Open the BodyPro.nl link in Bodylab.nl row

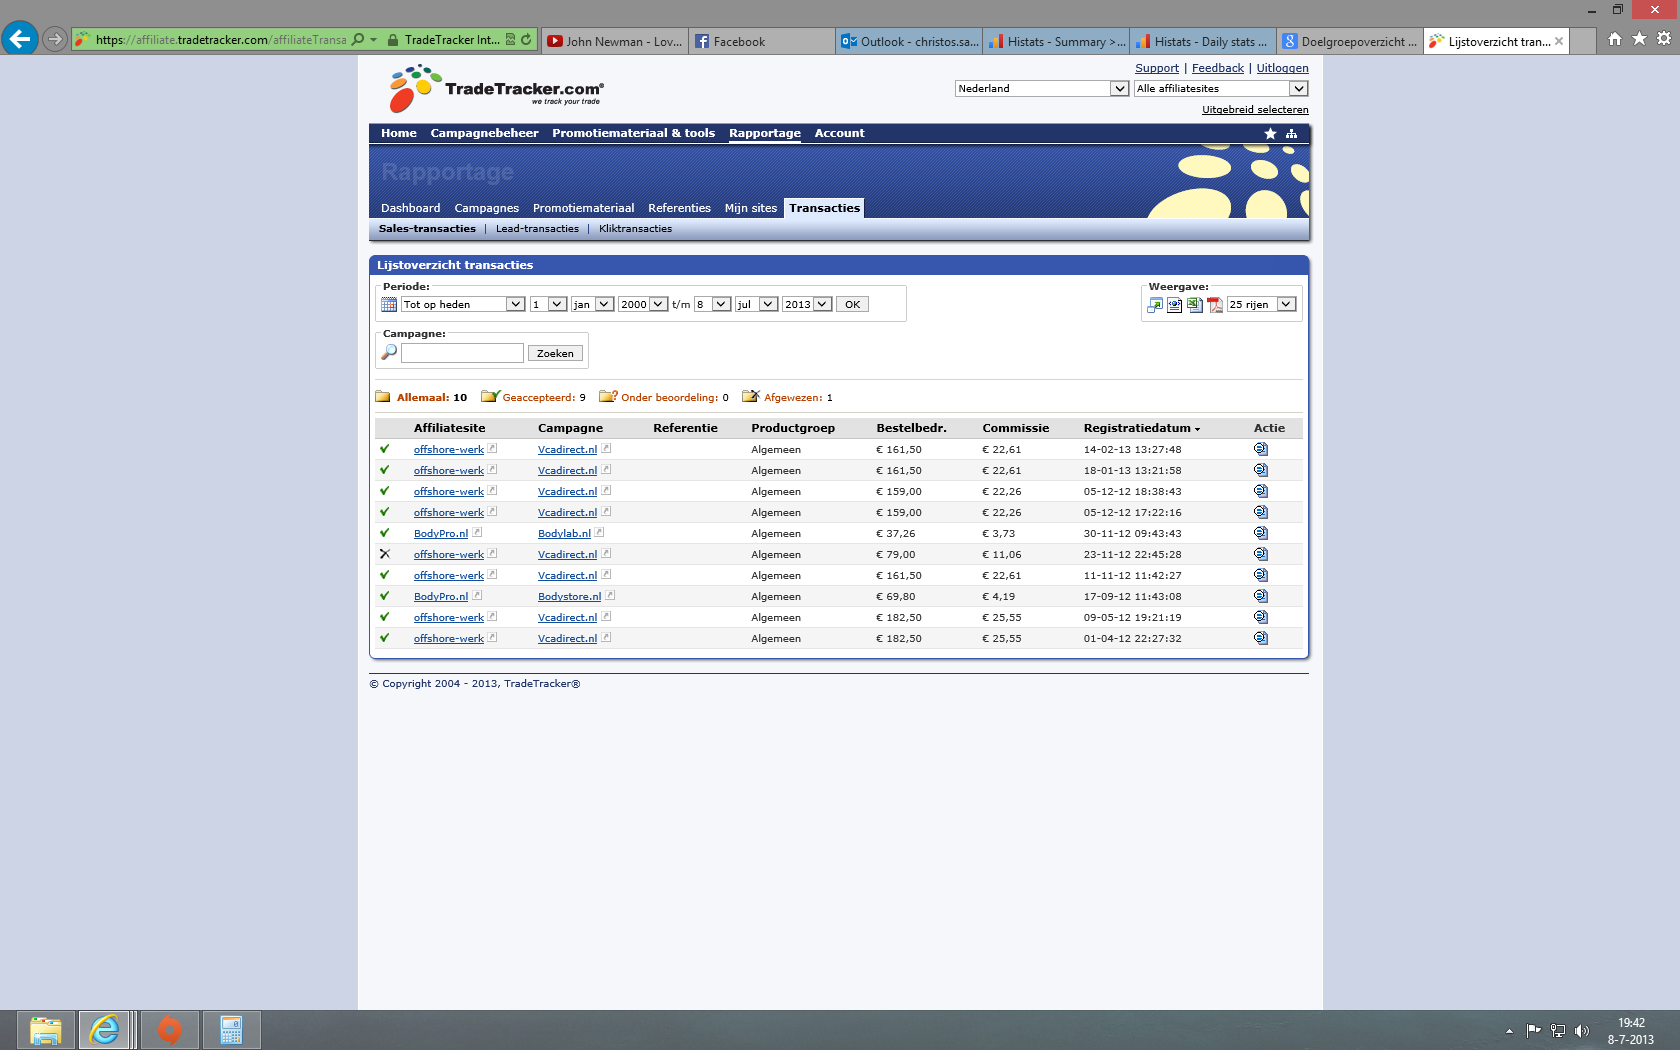point(440,534)
